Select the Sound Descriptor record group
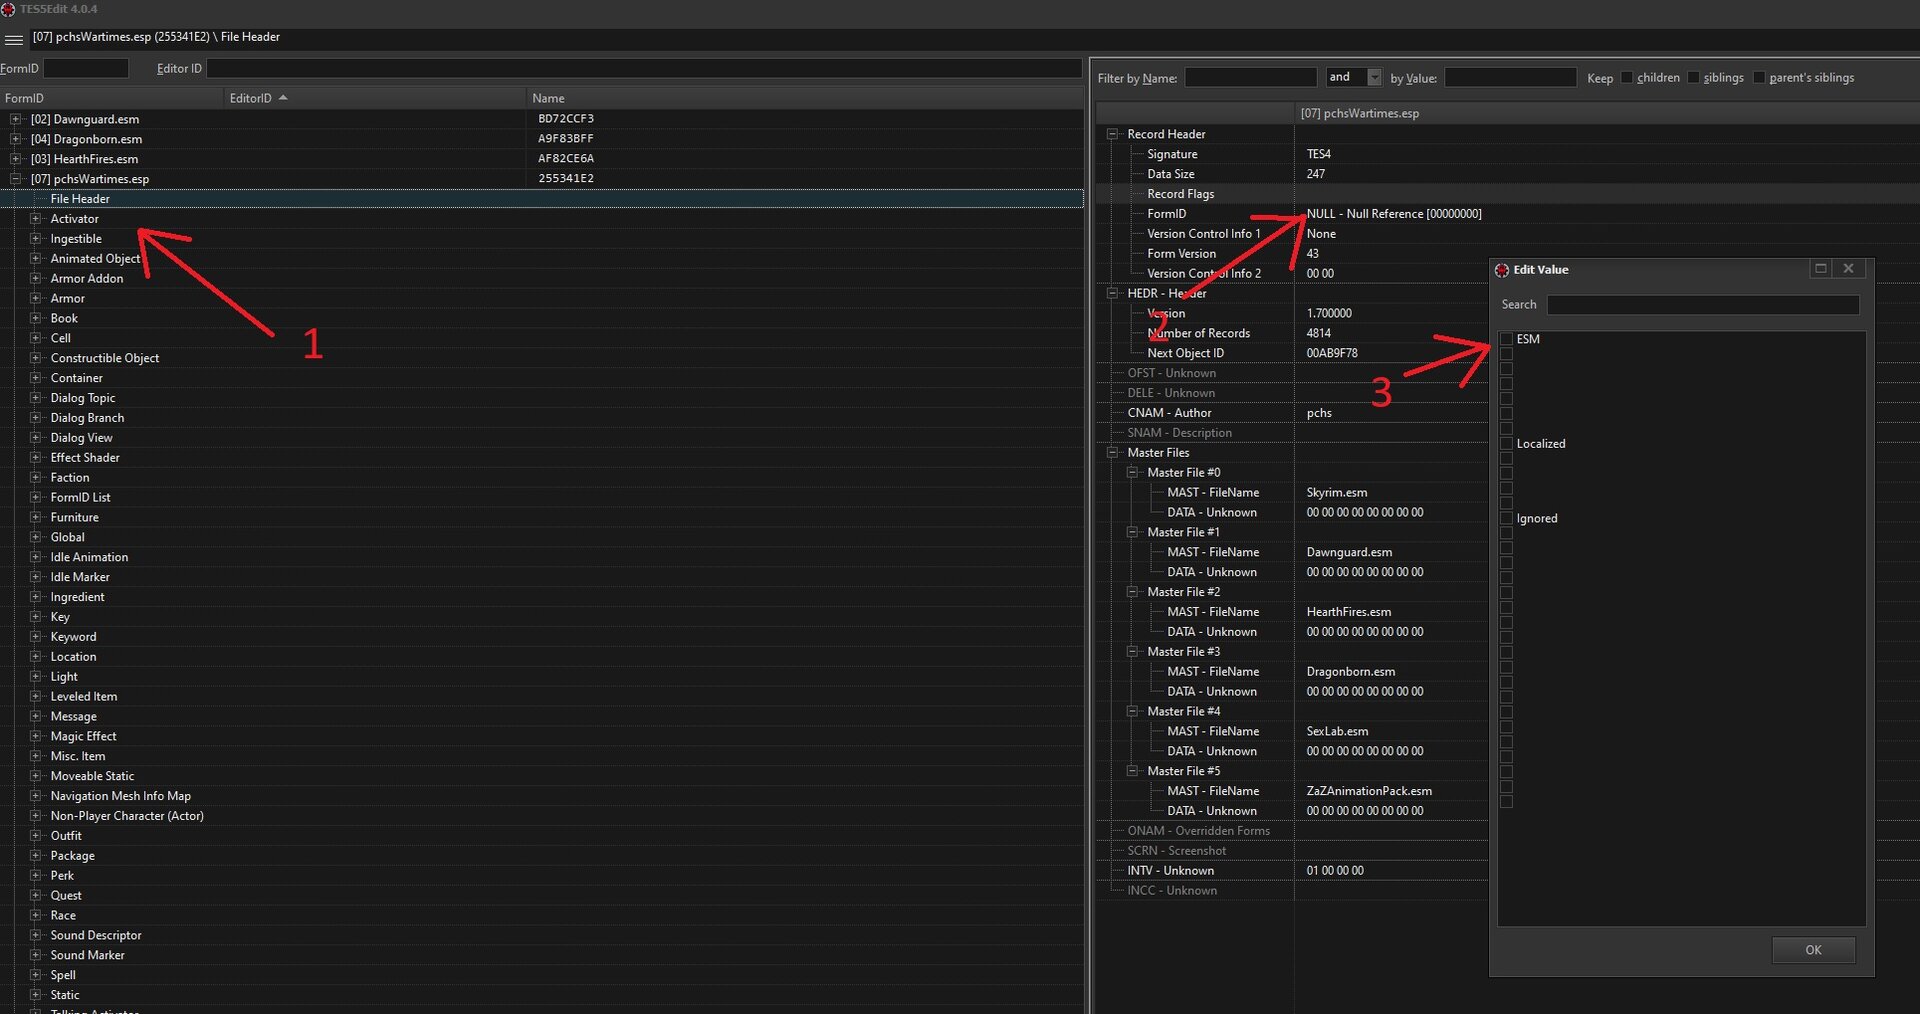 click(x=96, y=935)
